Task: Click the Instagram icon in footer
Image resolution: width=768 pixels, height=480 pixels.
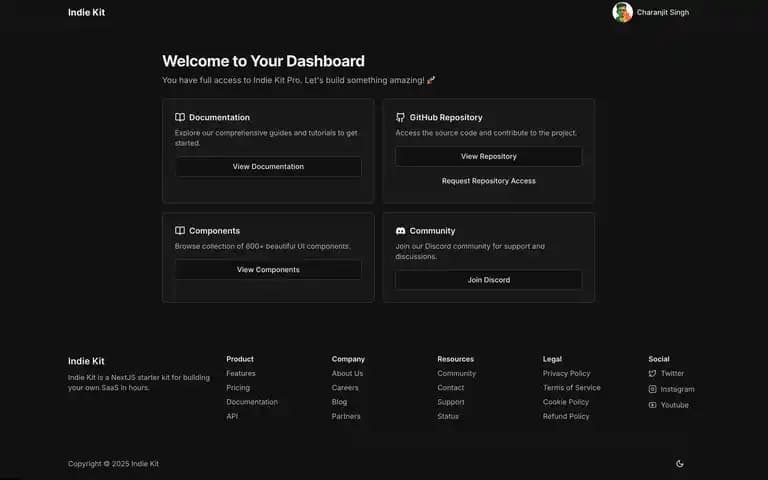Action: (x=652, y=389)
